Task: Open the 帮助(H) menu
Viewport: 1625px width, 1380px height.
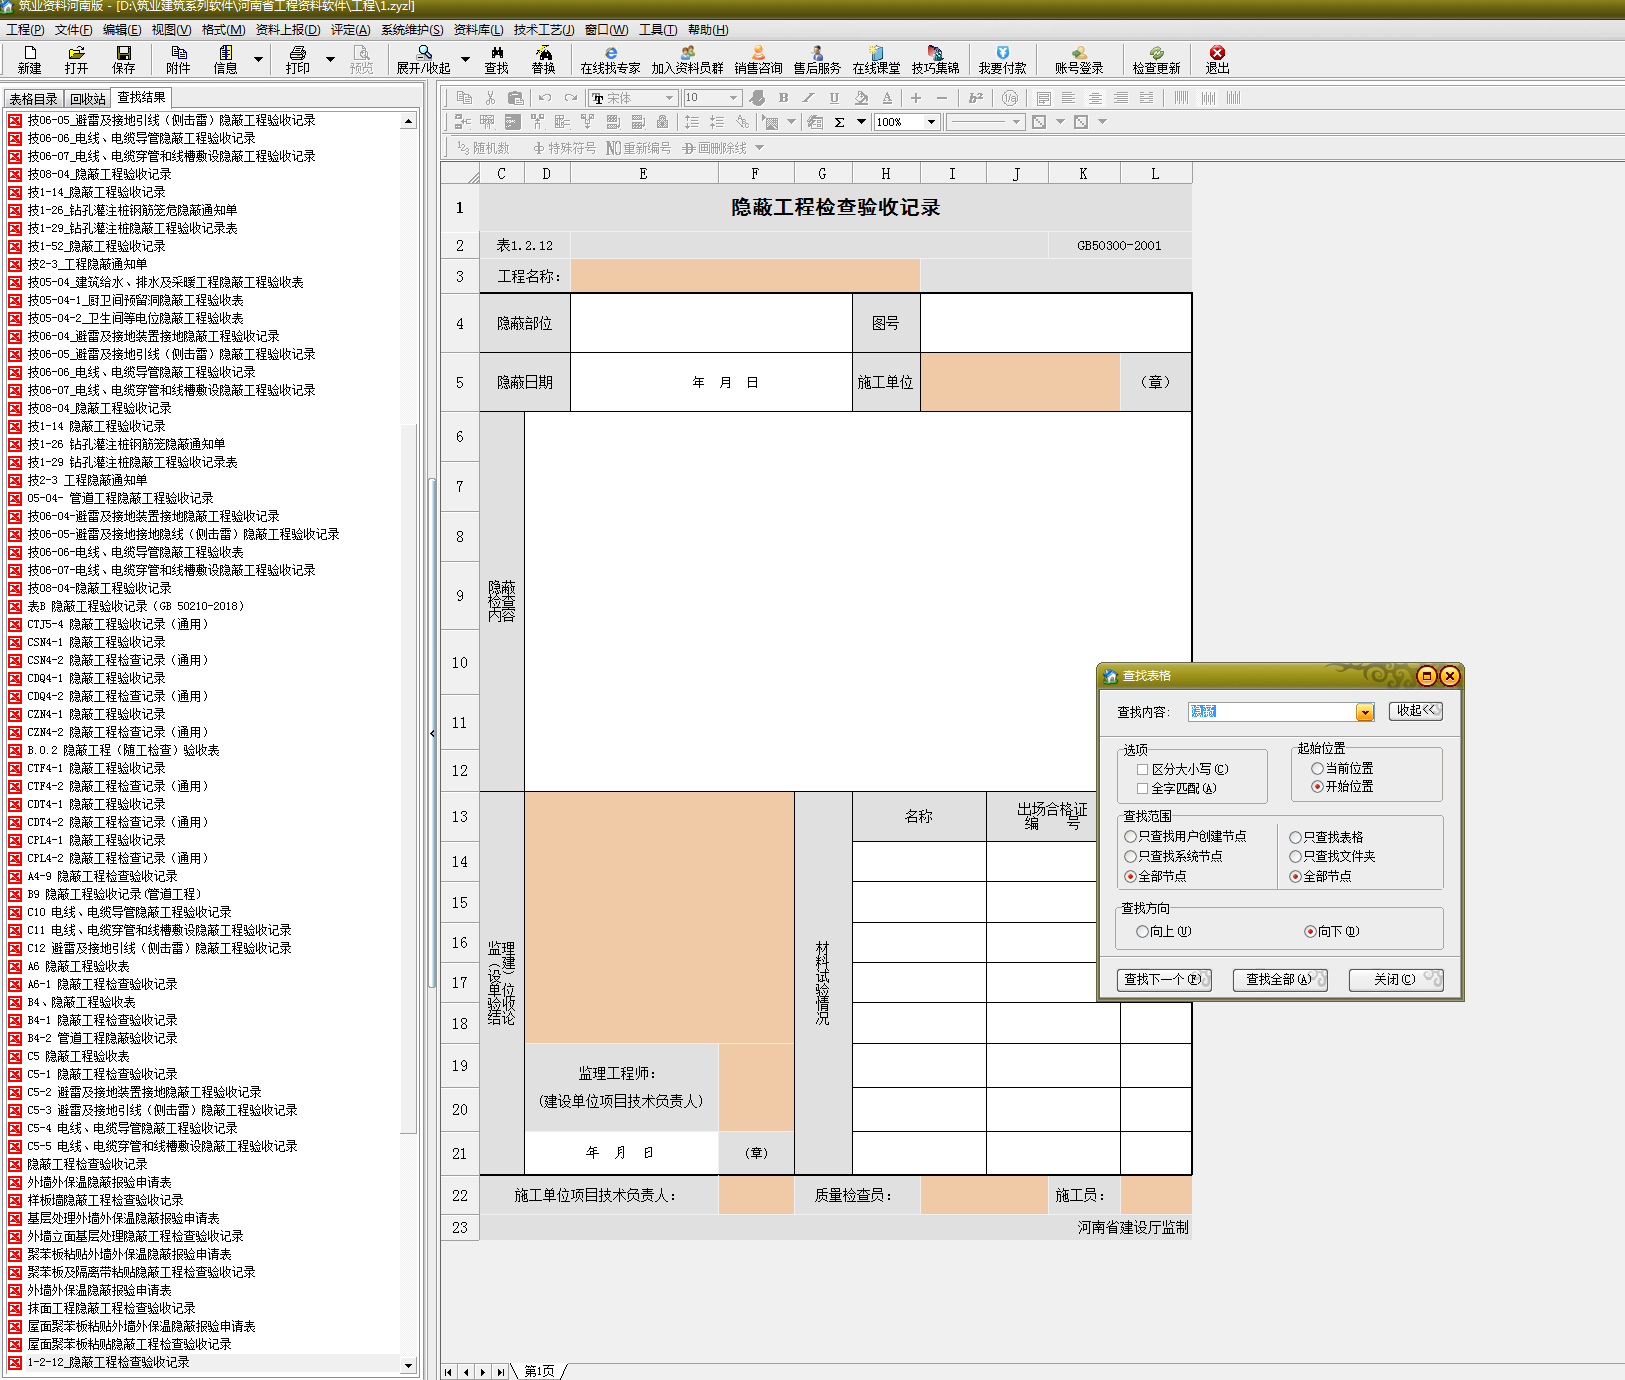Action: (x=708, y=30)
